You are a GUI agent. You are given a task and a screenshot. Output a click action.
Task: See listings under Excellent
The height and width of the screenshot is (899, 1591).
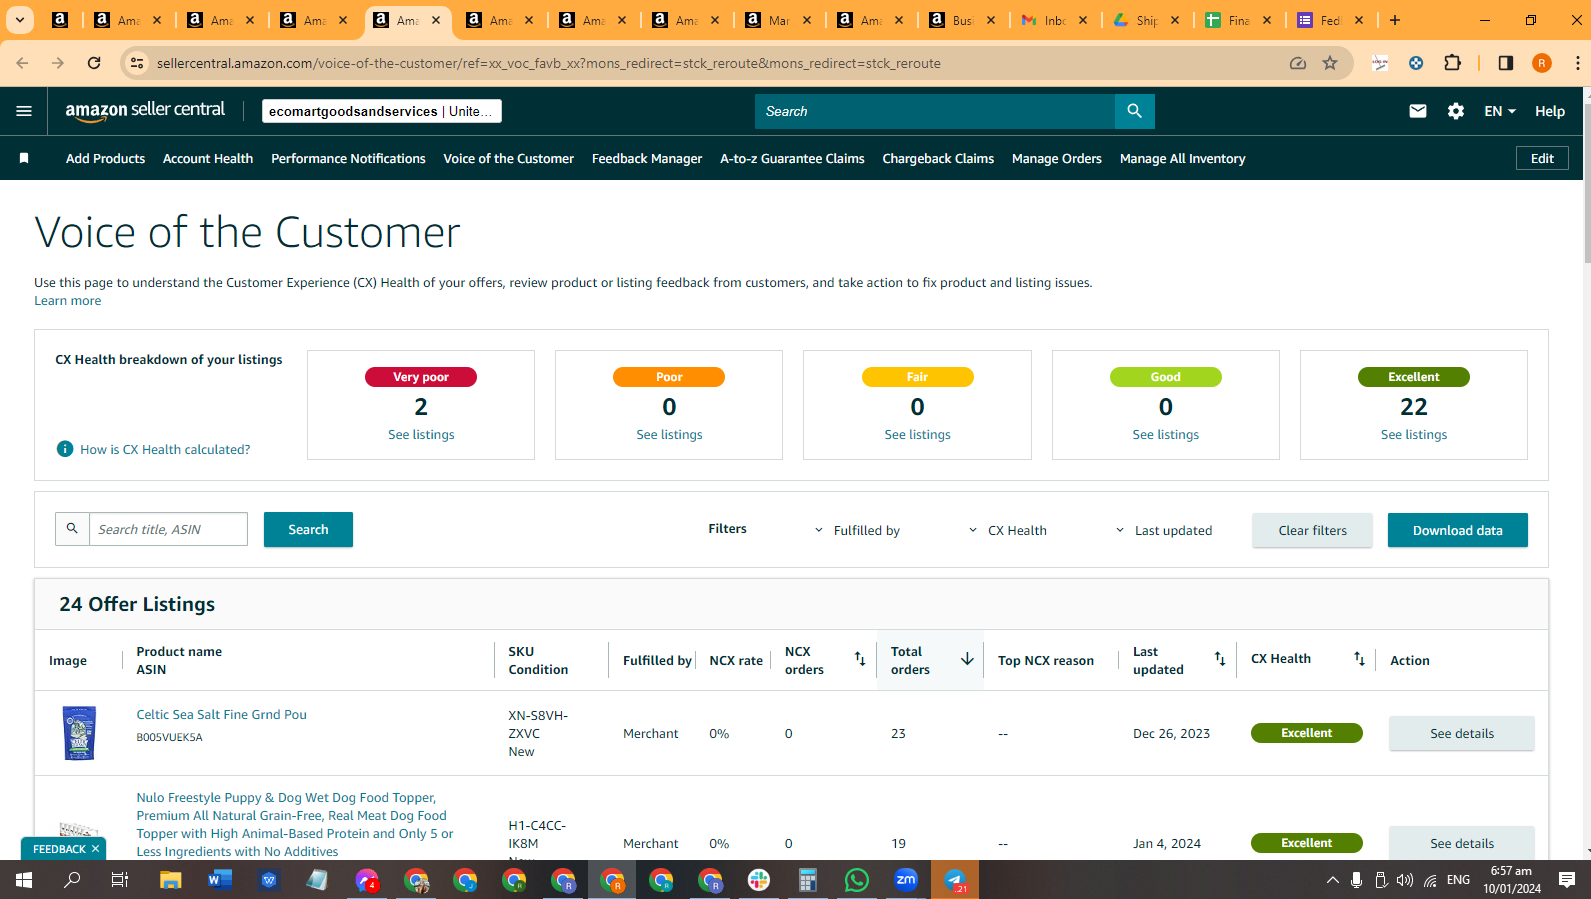[1414, 435]
